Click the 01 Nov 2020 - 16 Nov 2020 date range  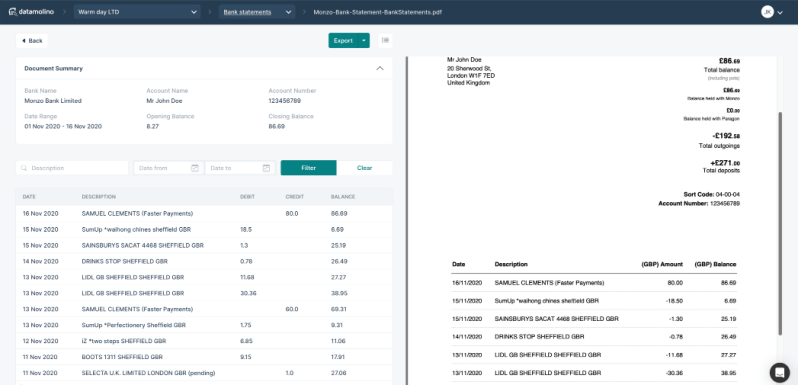tap(63, 126)
